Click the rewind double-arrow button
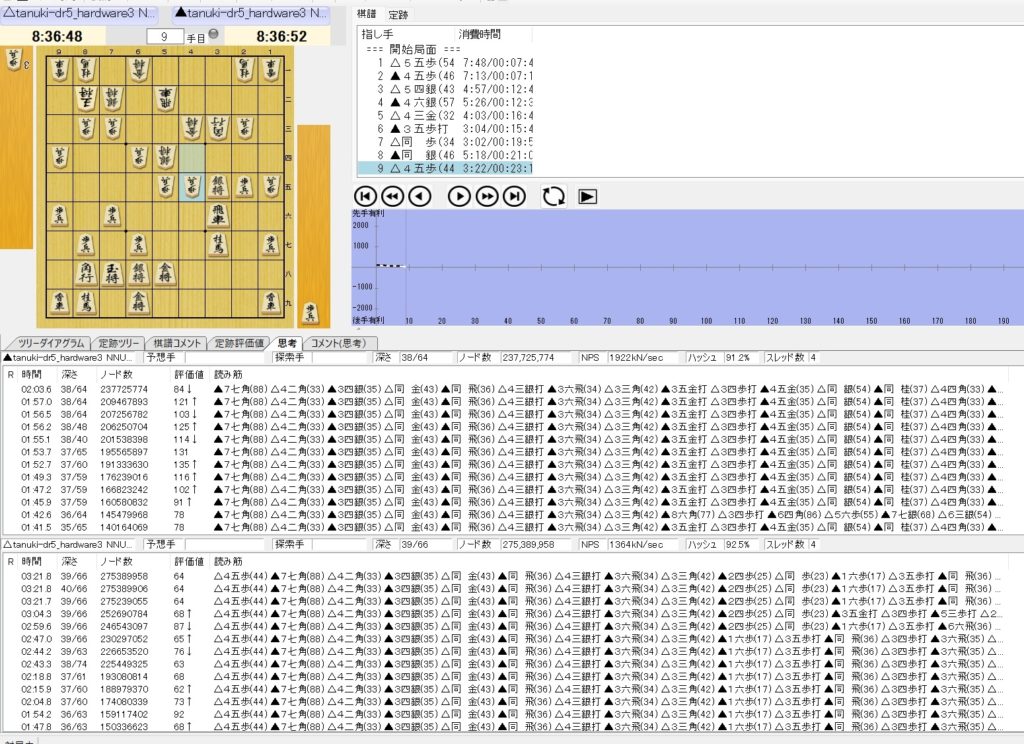This screenshot has height=744, width=1024. 393,196
